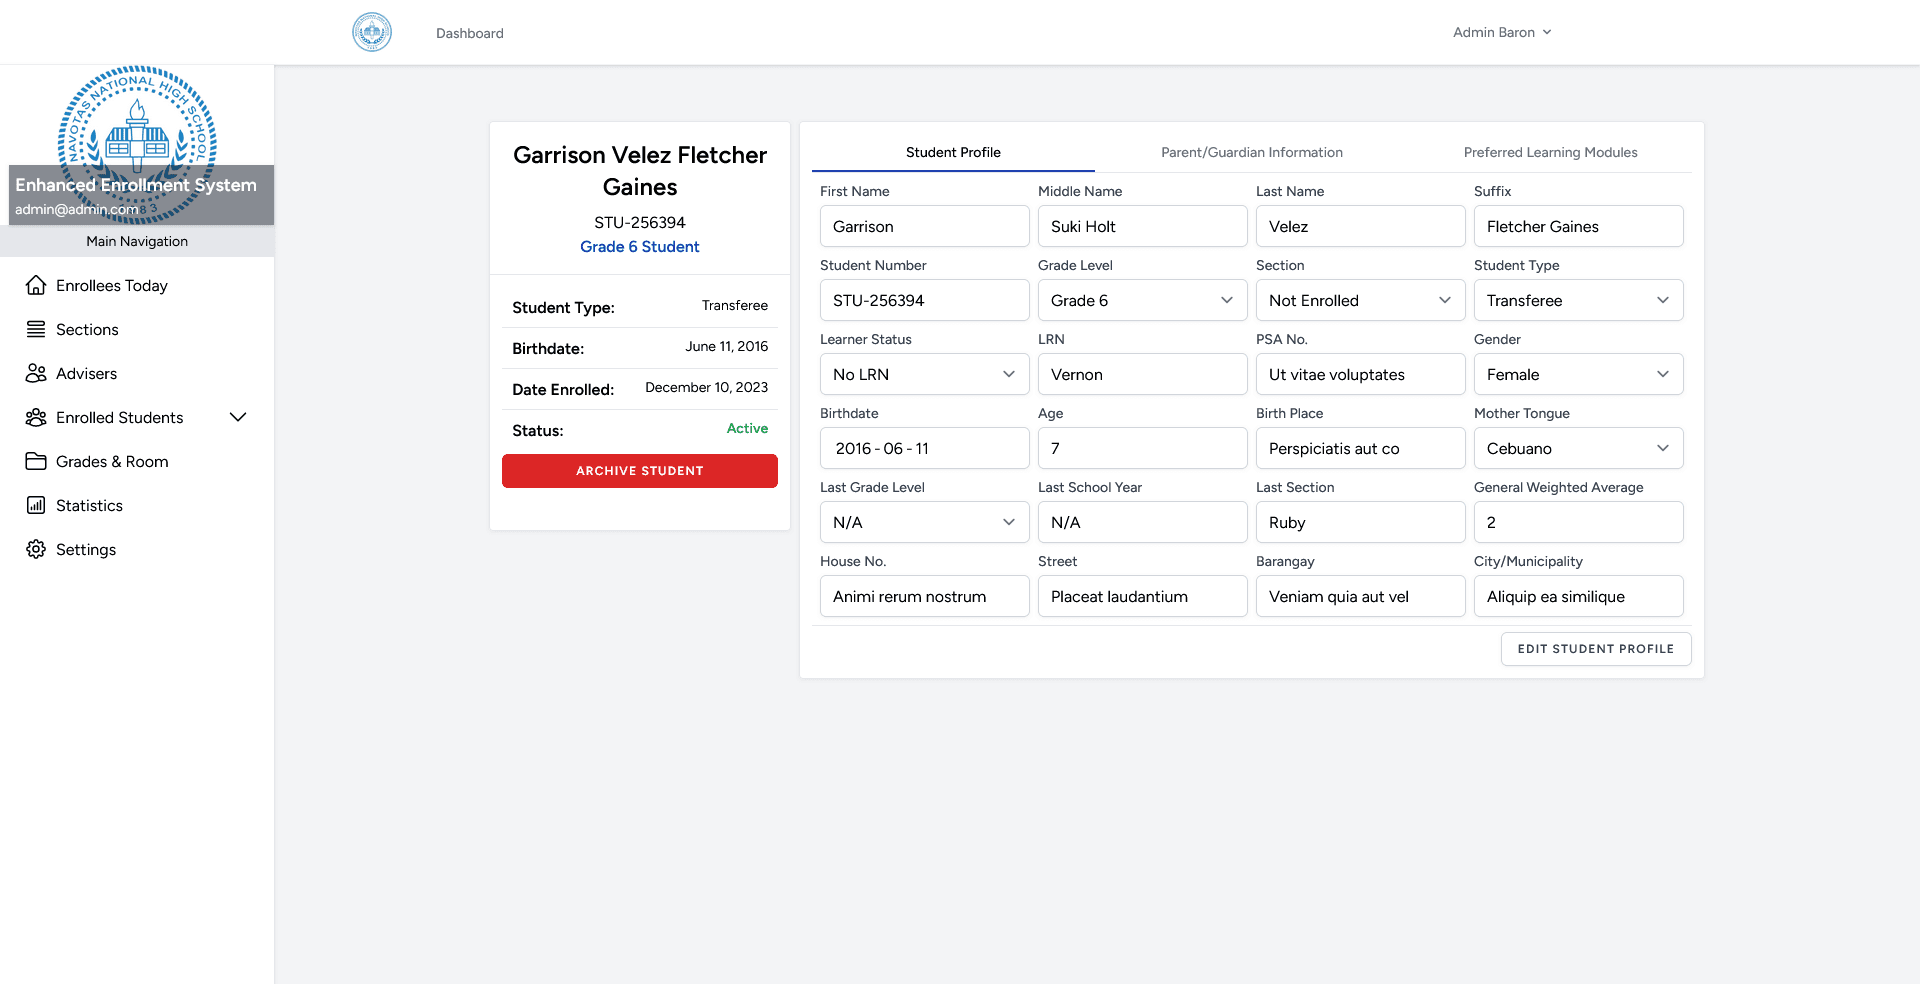Click the Settings gear icon

click(36, 549)
